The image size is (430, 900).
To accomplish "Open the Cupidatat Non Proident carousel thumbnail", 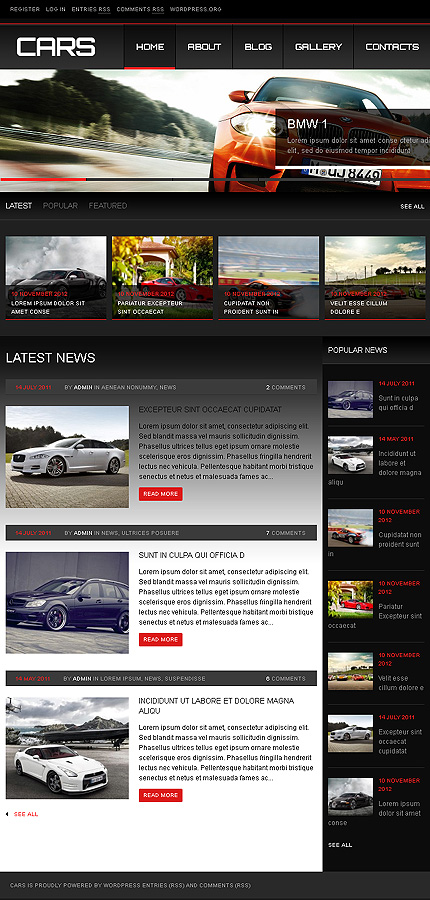I will pos(269,278).
